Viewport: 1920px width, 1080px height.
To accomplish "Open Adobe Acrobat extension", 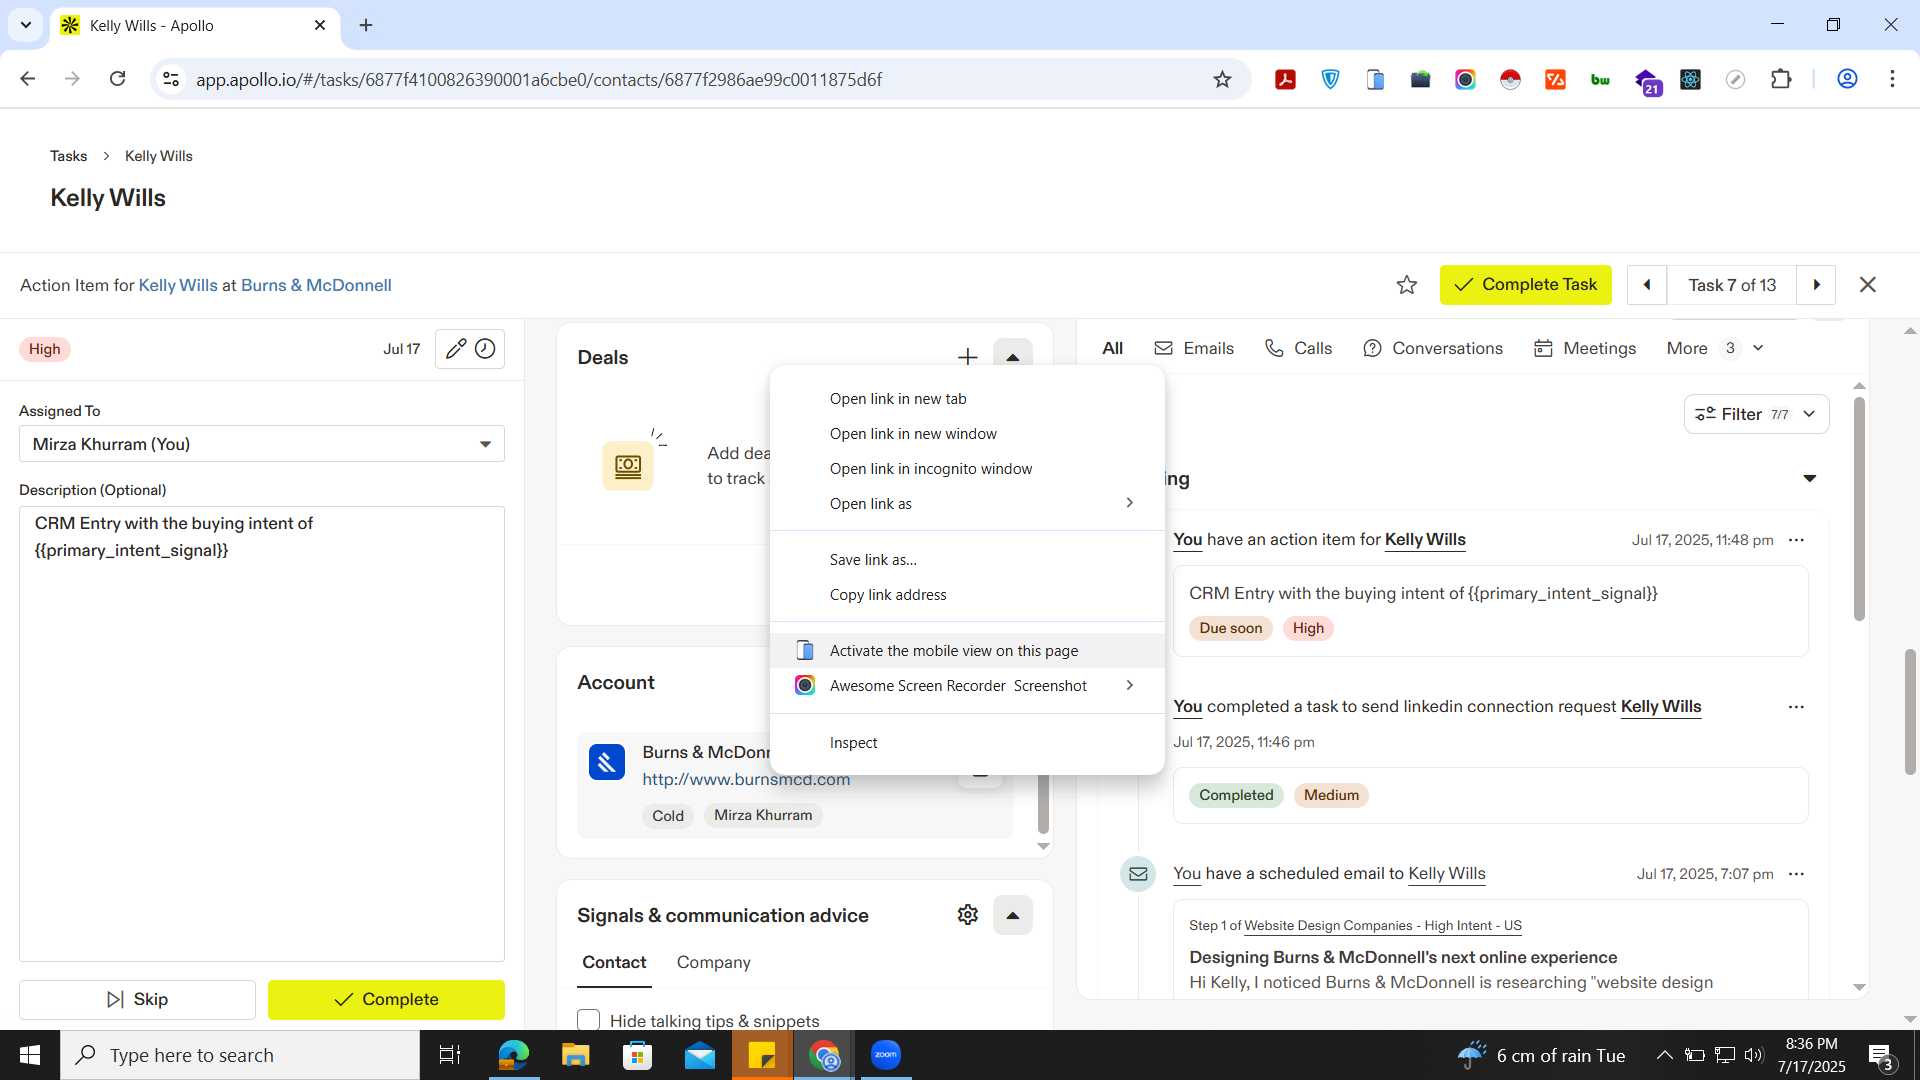I will 1285,79.
